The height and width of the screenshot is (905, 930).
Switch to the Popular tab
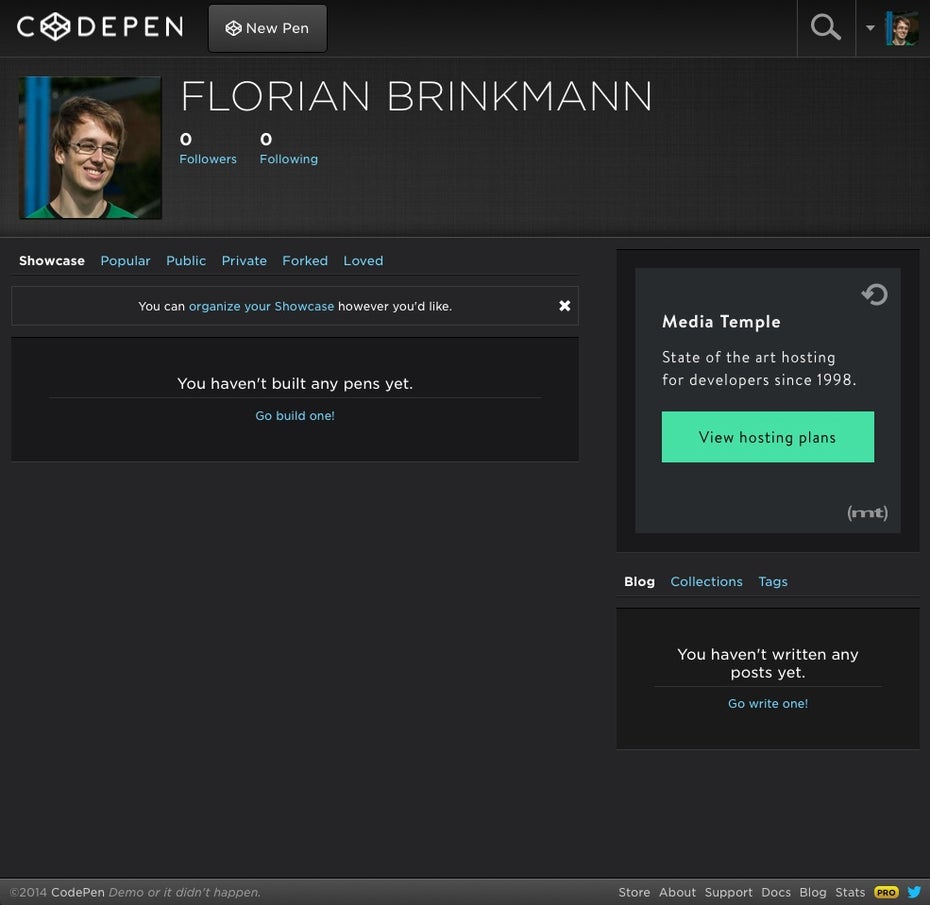point(125,261)
